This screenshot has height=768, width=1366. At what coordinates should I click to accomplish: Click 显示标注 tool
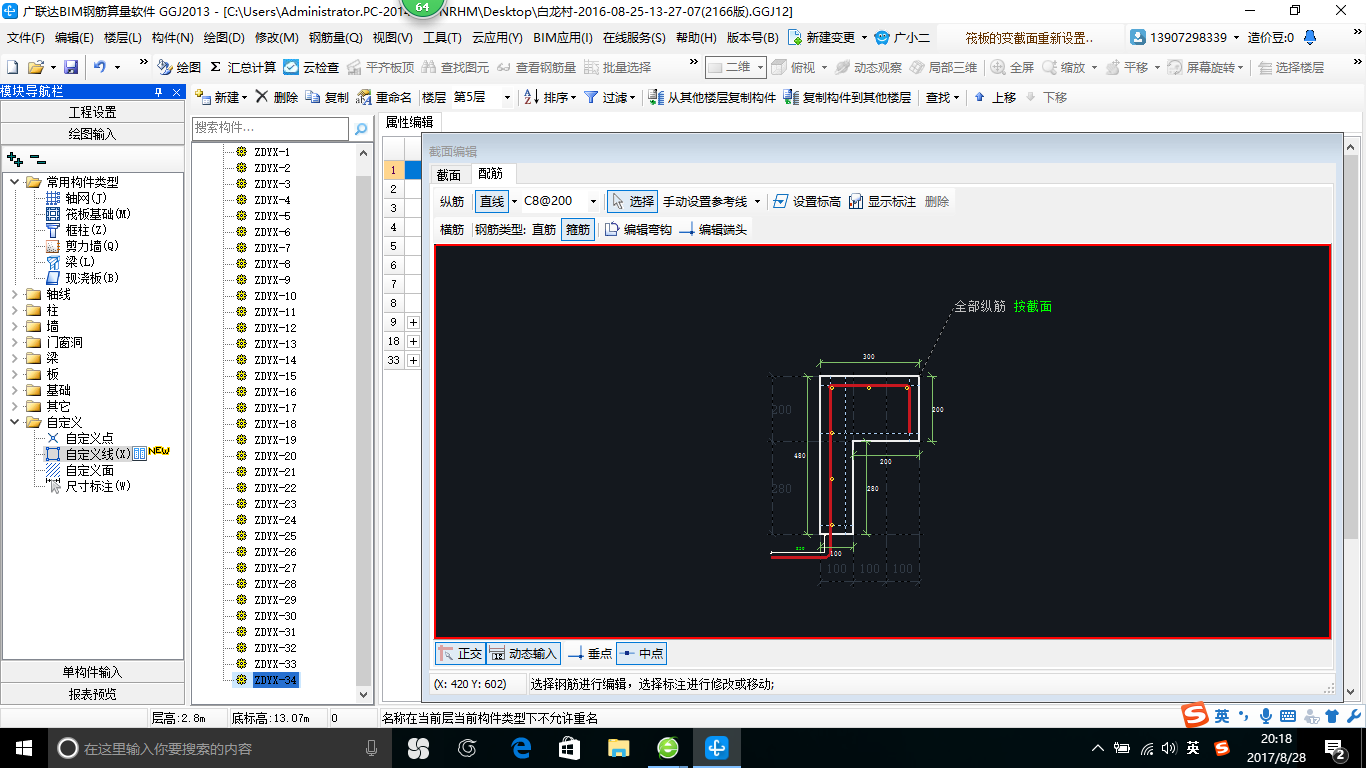[882, 201]
